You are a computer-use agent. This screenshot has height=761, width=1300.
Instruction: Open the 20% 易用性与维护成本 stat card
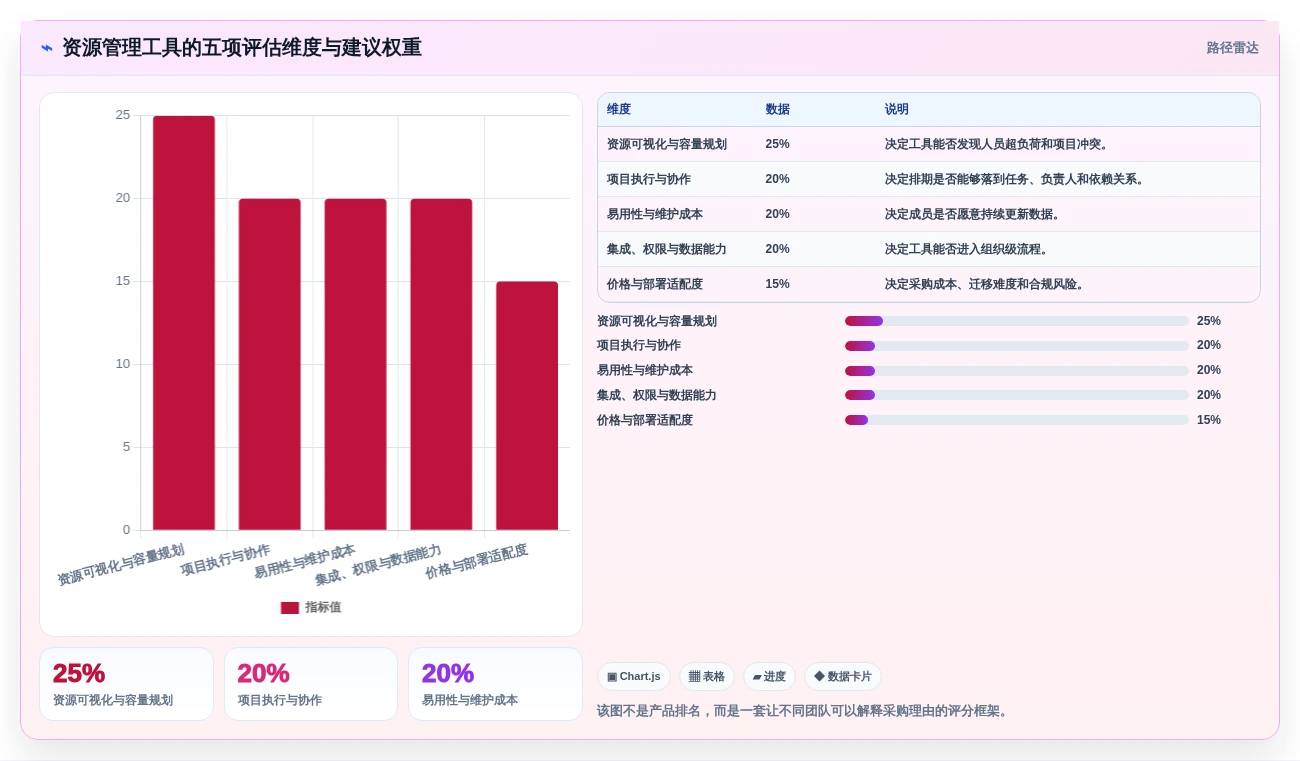tap(495, 684)
